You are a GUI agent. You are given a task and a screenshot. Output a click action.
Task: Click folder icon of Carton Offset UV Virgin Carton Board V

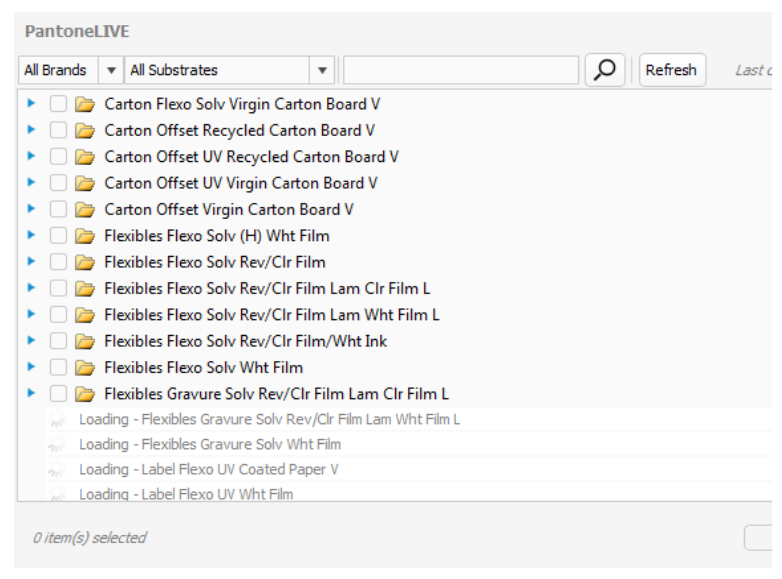[x=85, y=184]
